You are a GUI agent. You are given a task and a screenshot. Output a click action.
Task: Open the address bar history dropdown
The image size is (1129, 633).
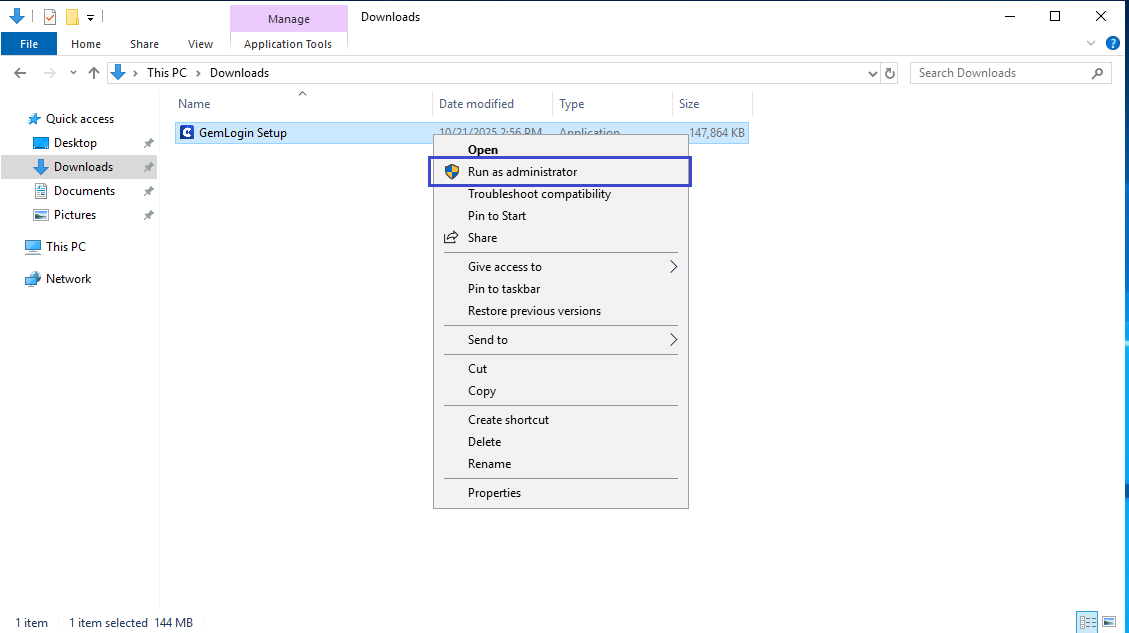pyautogui.click(x=873, y=73)
